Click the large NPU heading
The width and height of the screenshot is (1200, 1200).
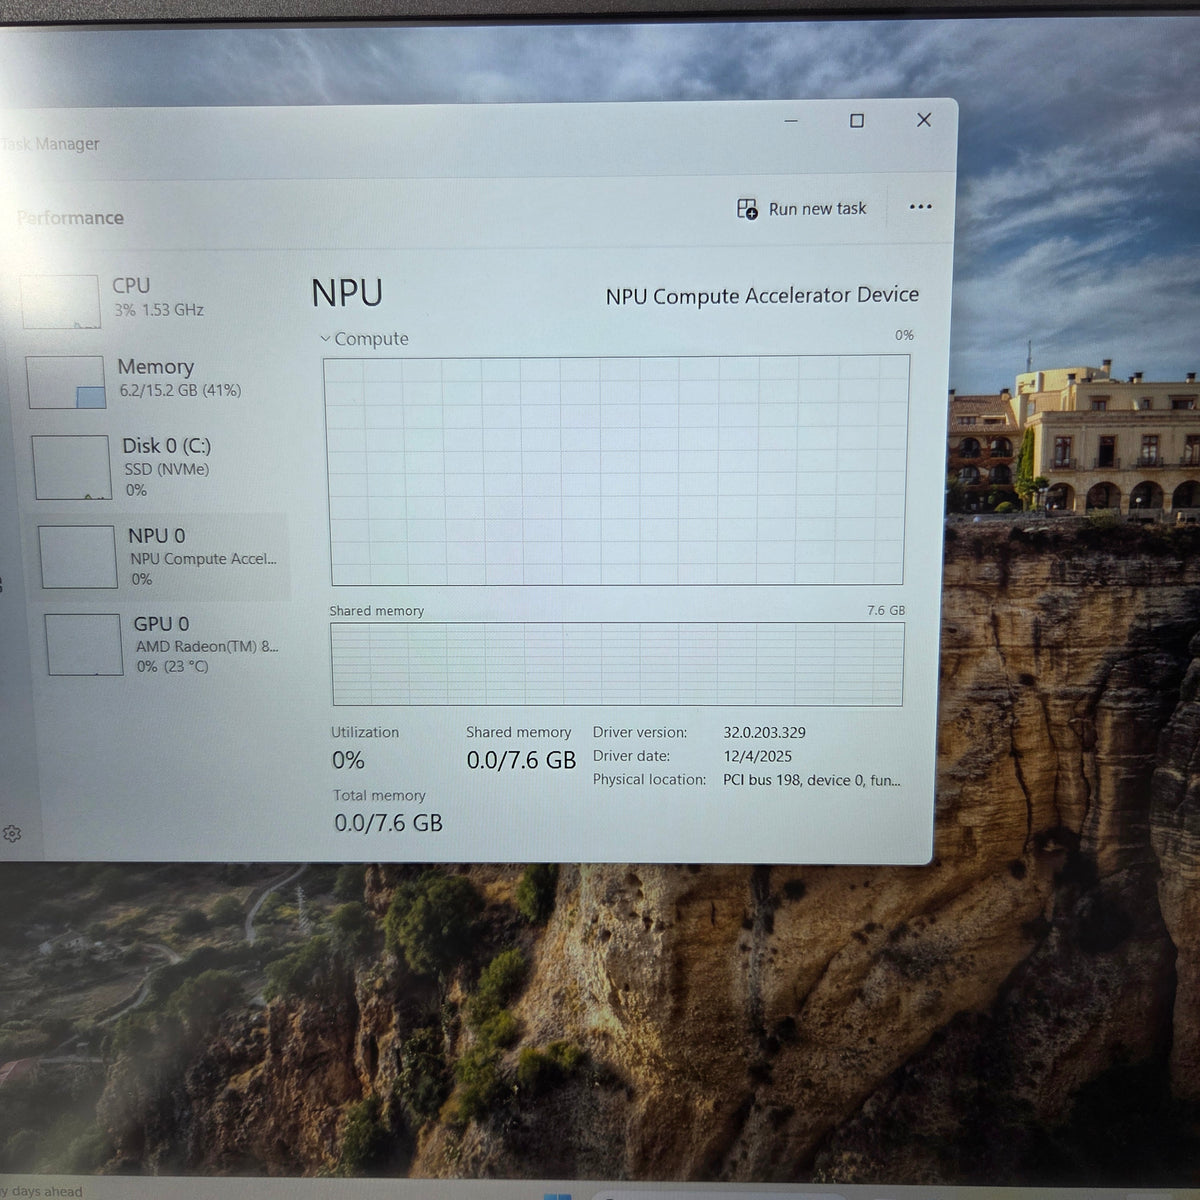point(347,293)
